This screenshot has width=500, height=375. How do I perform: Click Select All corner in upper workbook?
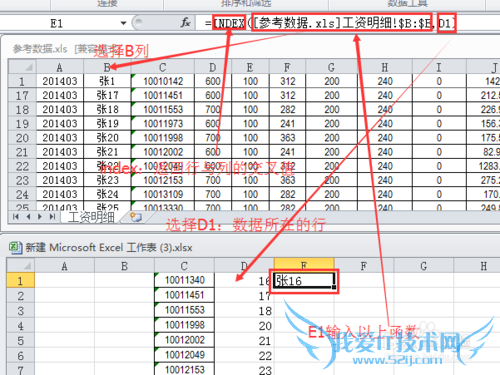[x=22, y=67]
